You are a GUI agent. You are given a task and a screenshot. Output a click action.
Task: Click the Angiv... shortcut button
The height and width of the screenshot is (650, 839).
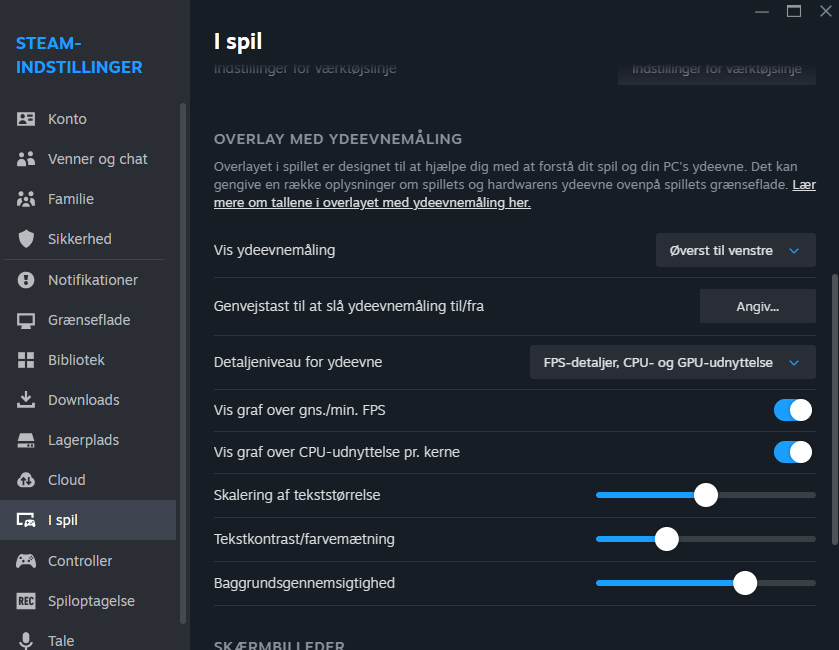[x=758, y=306]
